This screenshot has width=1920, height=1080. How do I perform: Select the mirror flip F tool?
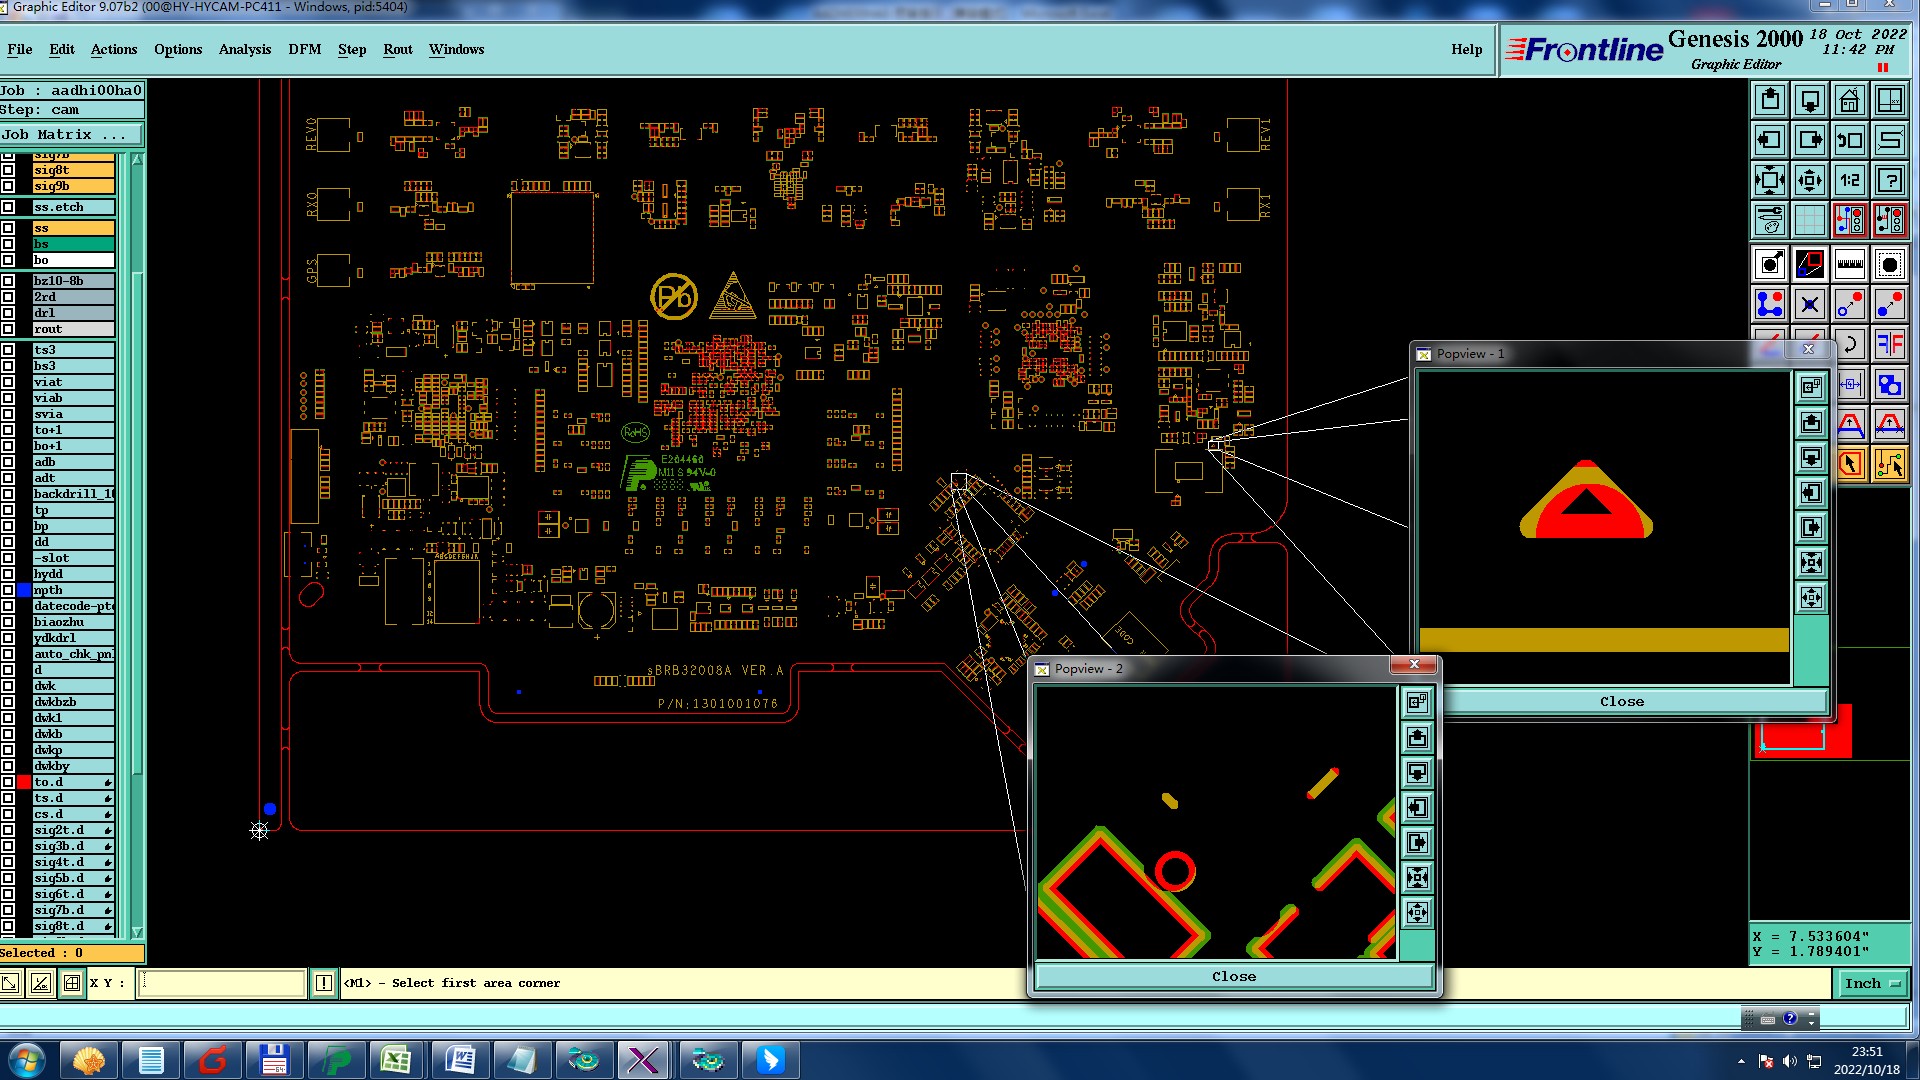(1889, 345)
